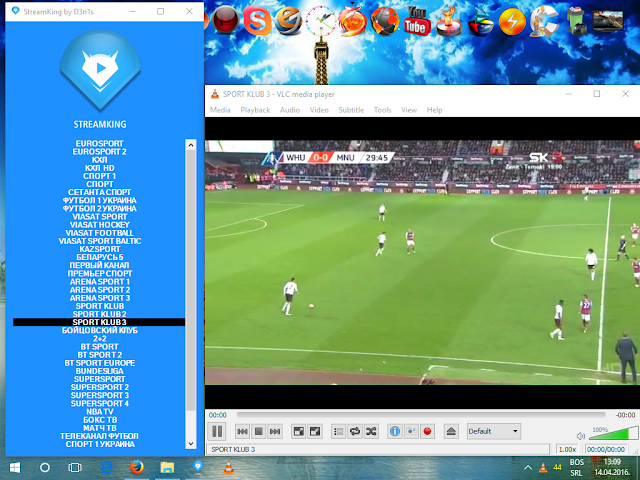640x480 pixels.
Task: Open the Playback menu in VLC
Action: [x=255, y=110]
